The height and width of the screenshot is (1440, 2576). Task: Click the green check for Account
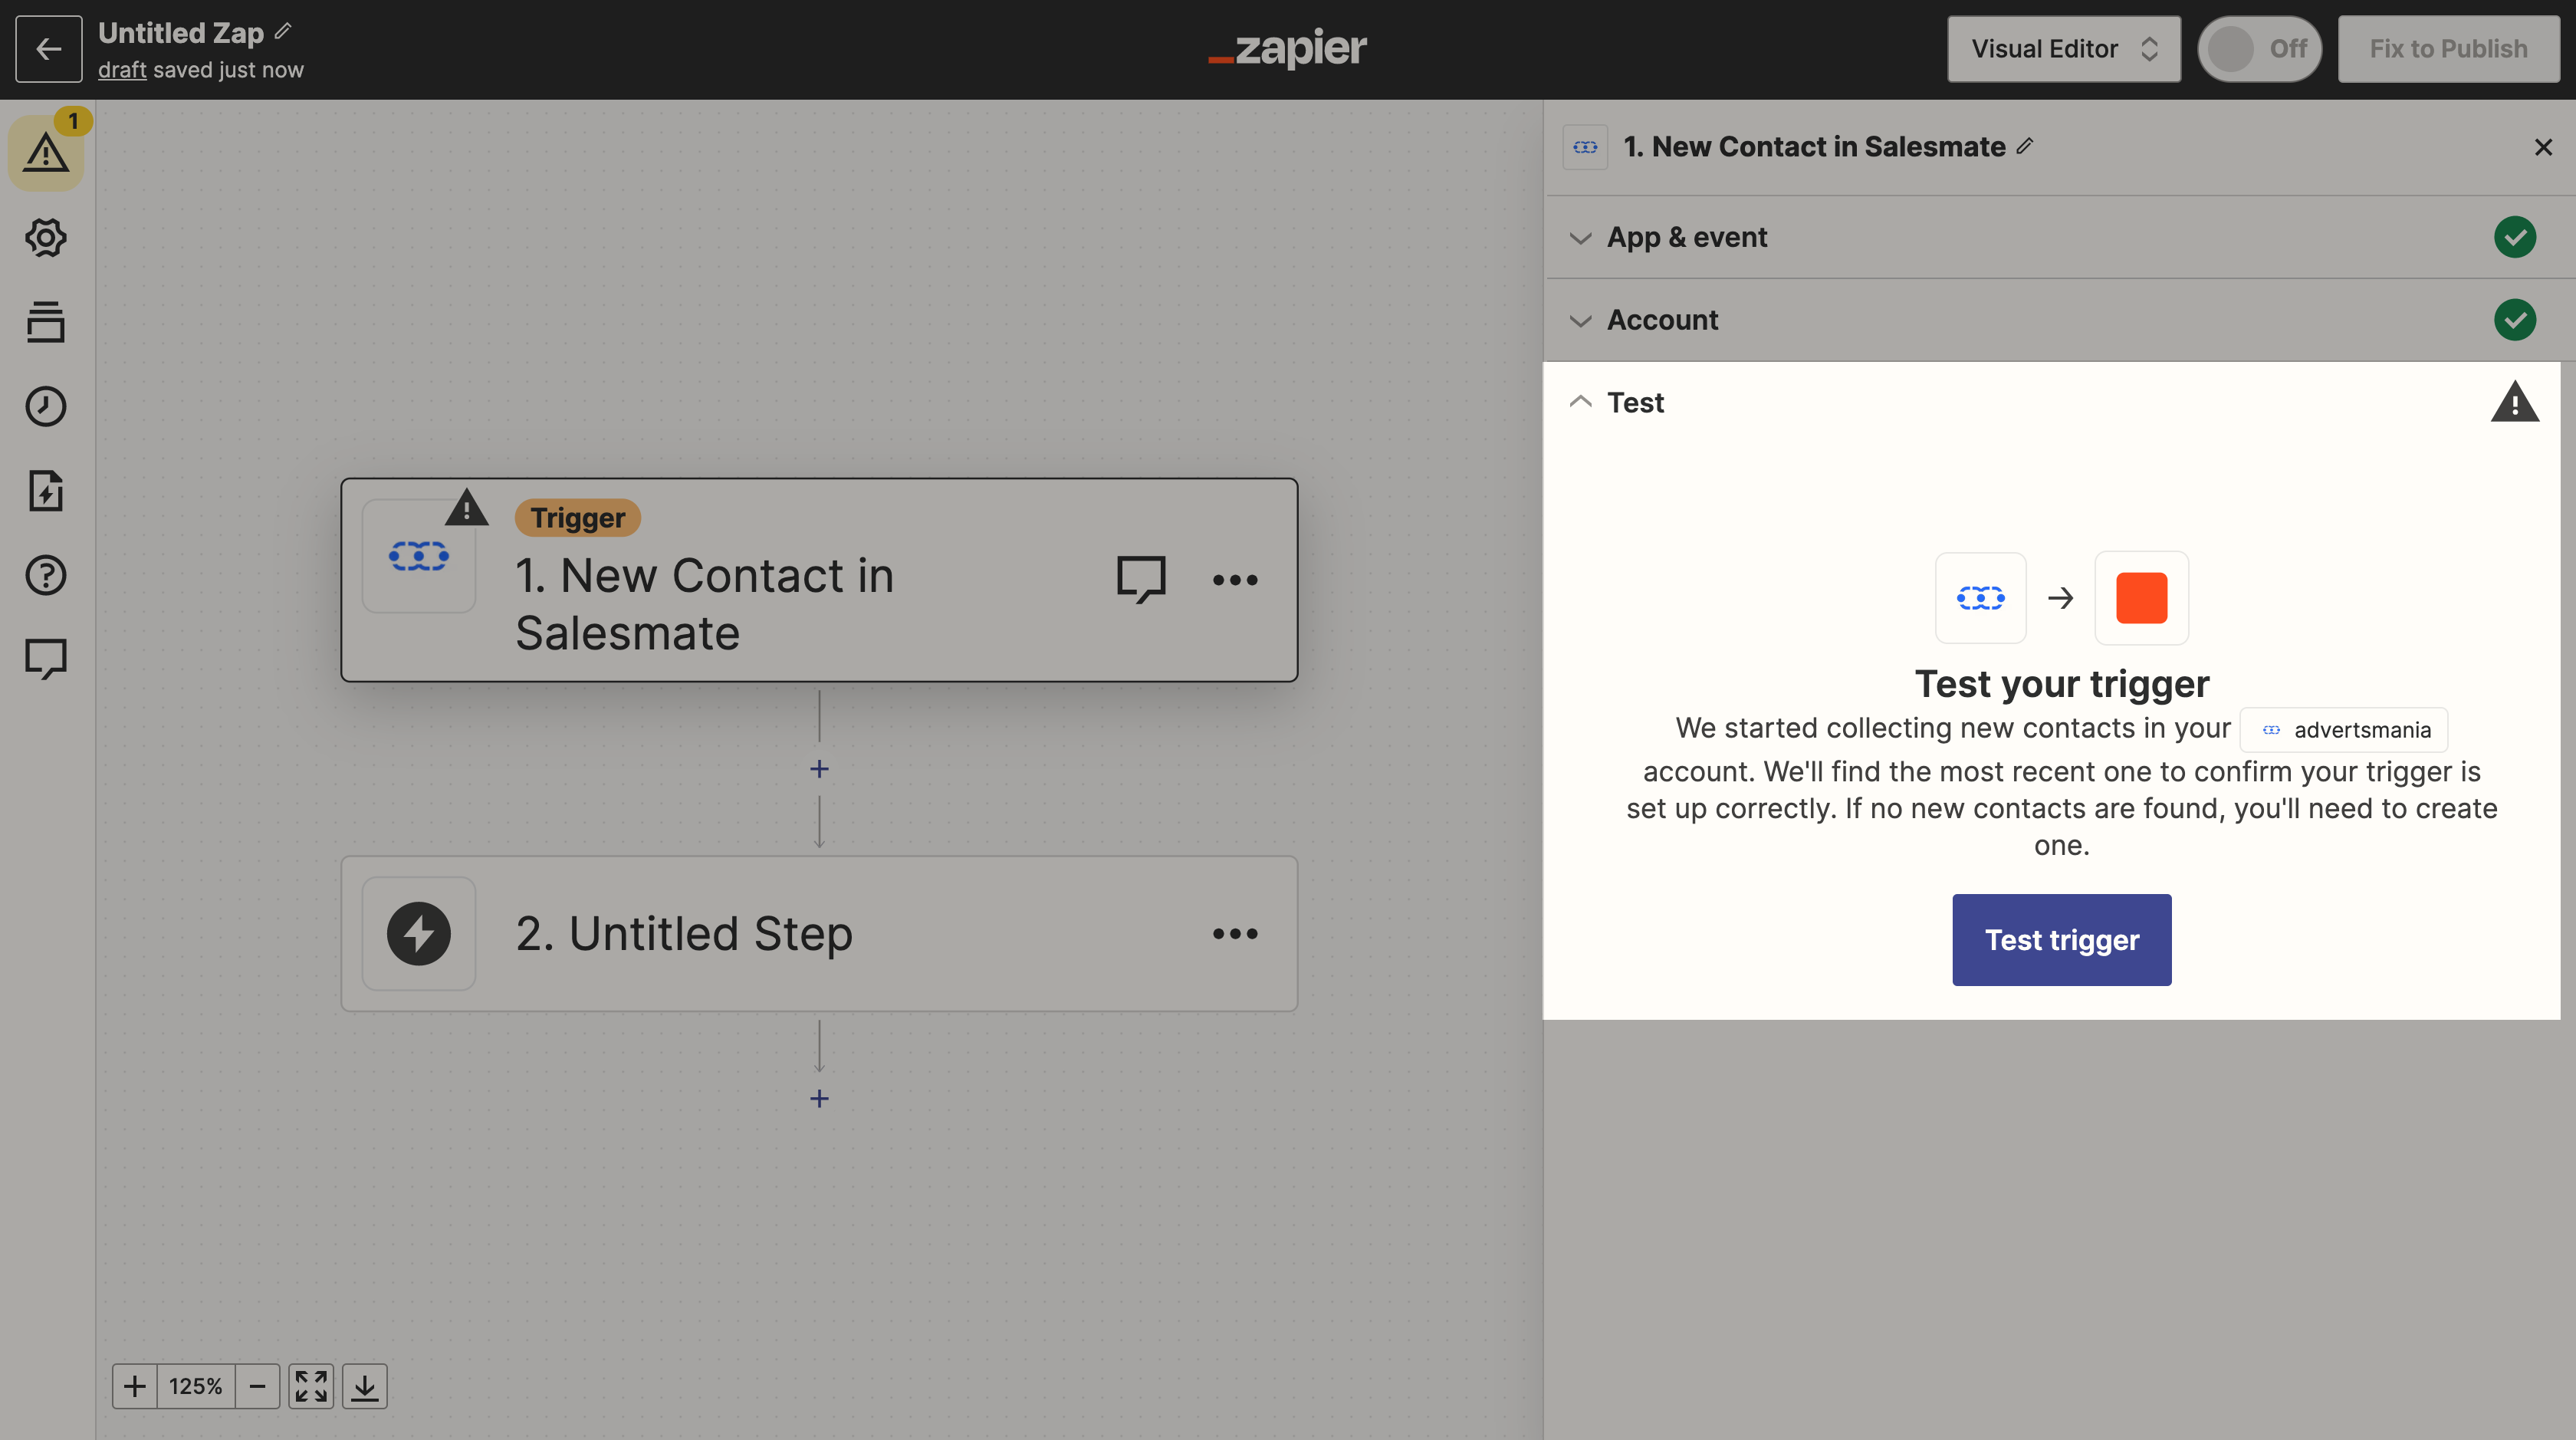click(x=2514, y=320)
